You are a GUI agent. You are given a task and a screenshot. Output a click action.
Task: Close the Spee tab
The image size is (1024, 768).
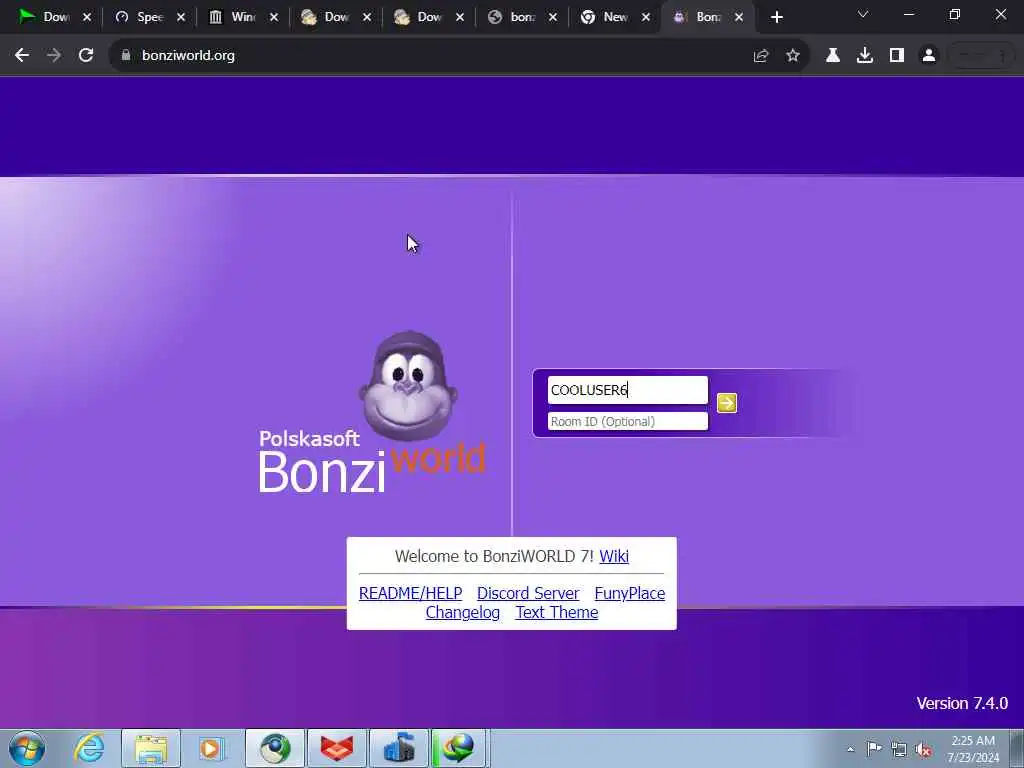tap(181, 18)
